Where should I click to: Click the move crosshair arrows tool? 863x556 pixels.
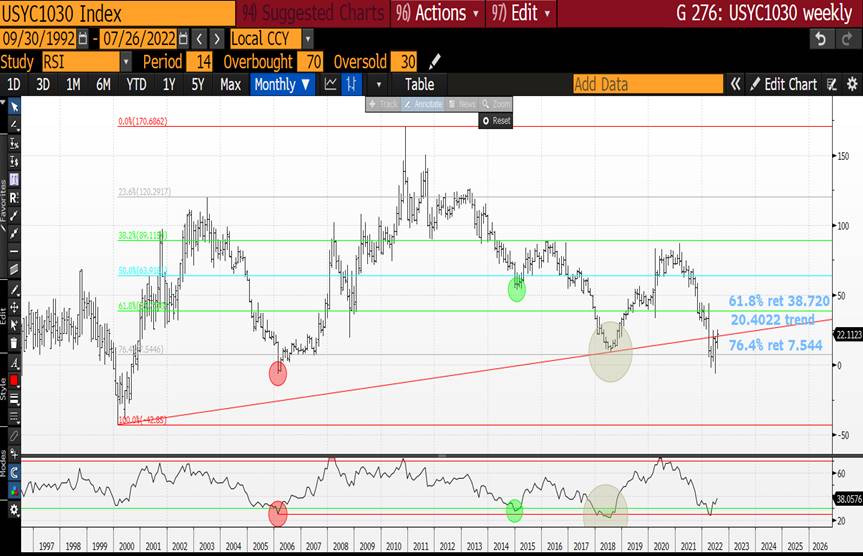pyautogui.click(x=14, y=307)
